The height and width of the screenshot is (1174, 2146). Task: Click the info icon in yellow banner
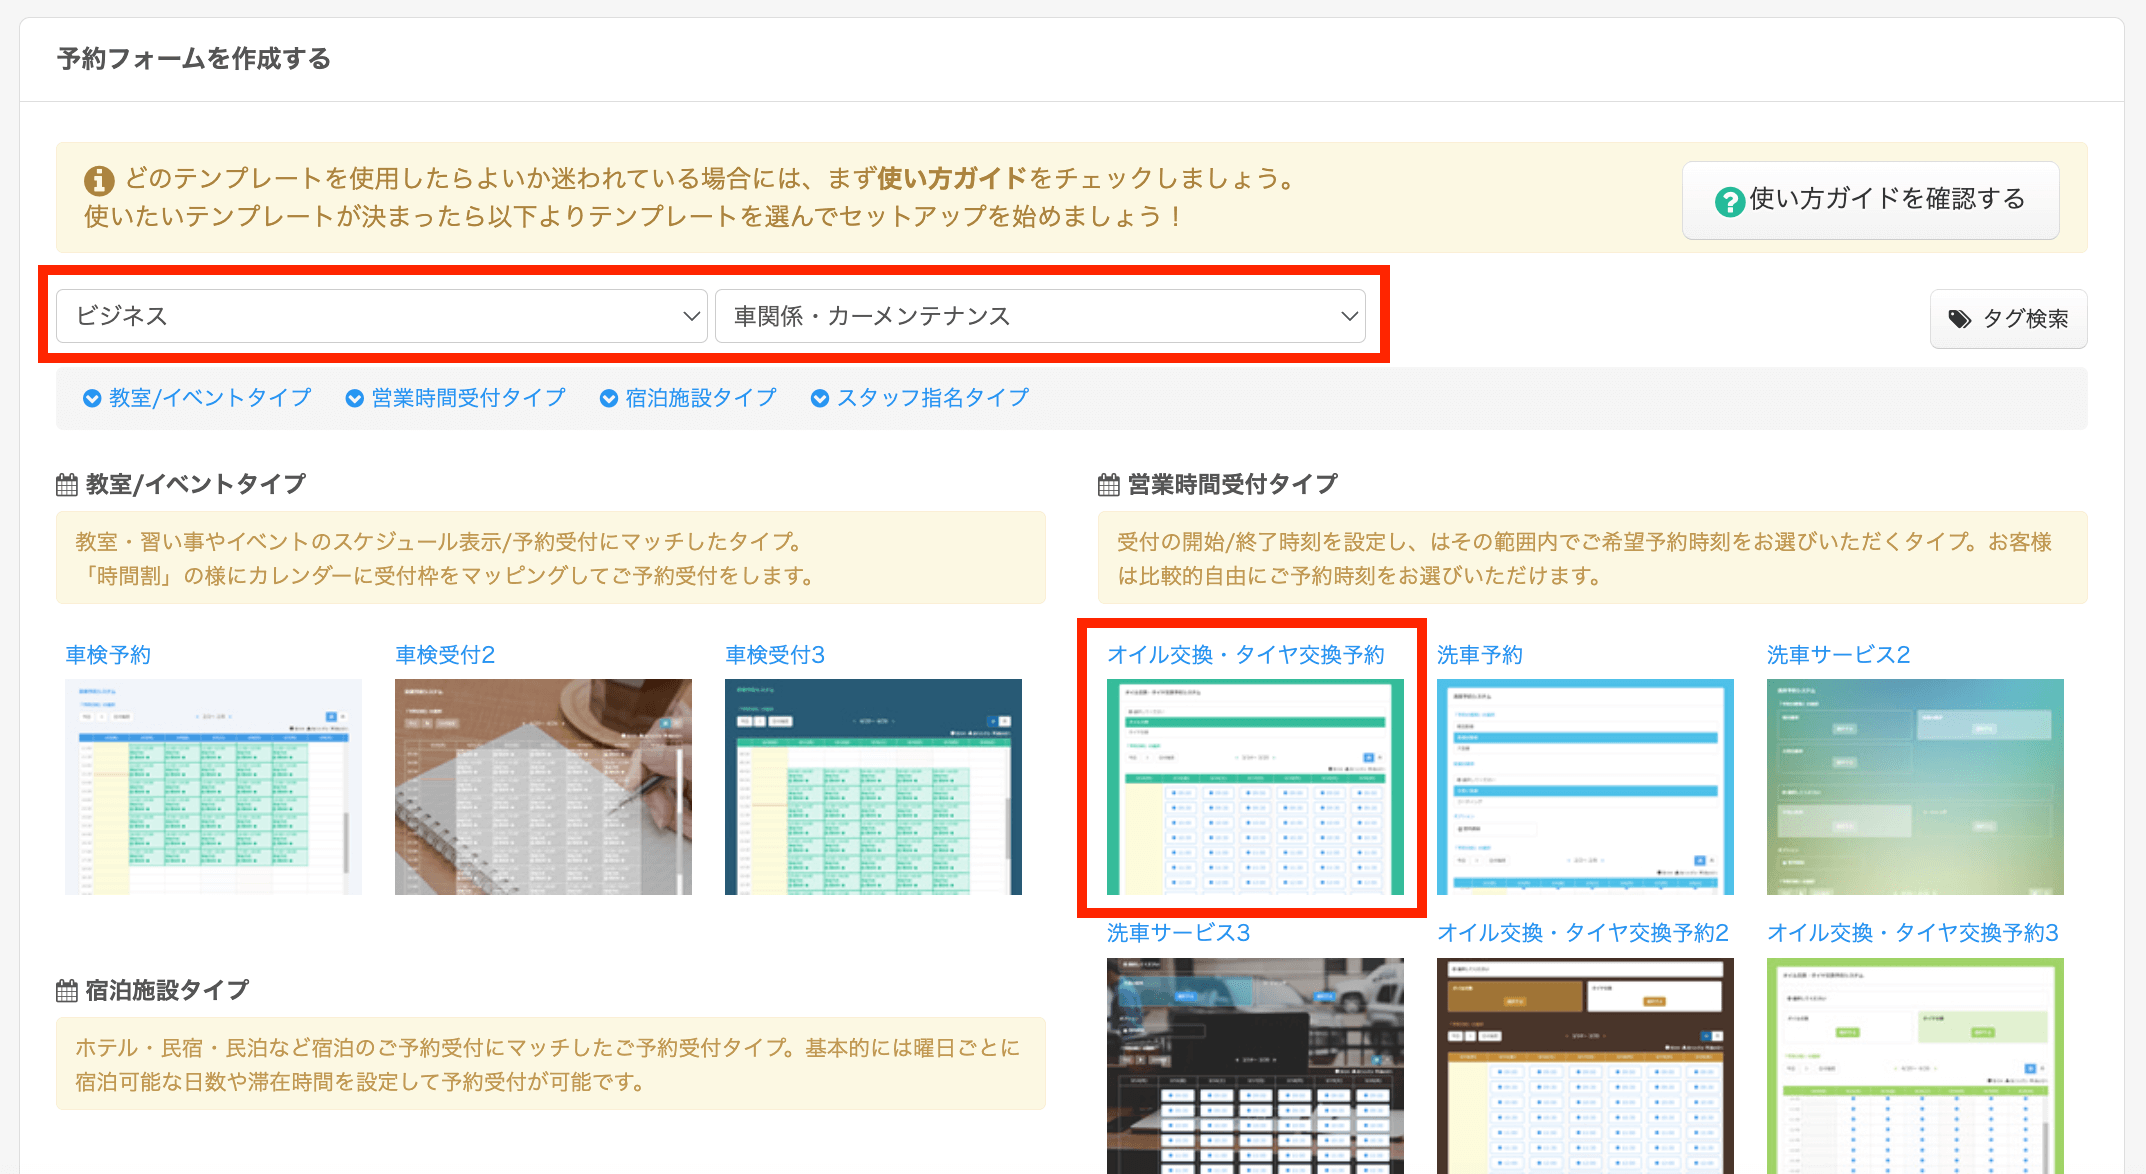pyautogui.click(x=99, y=181)
